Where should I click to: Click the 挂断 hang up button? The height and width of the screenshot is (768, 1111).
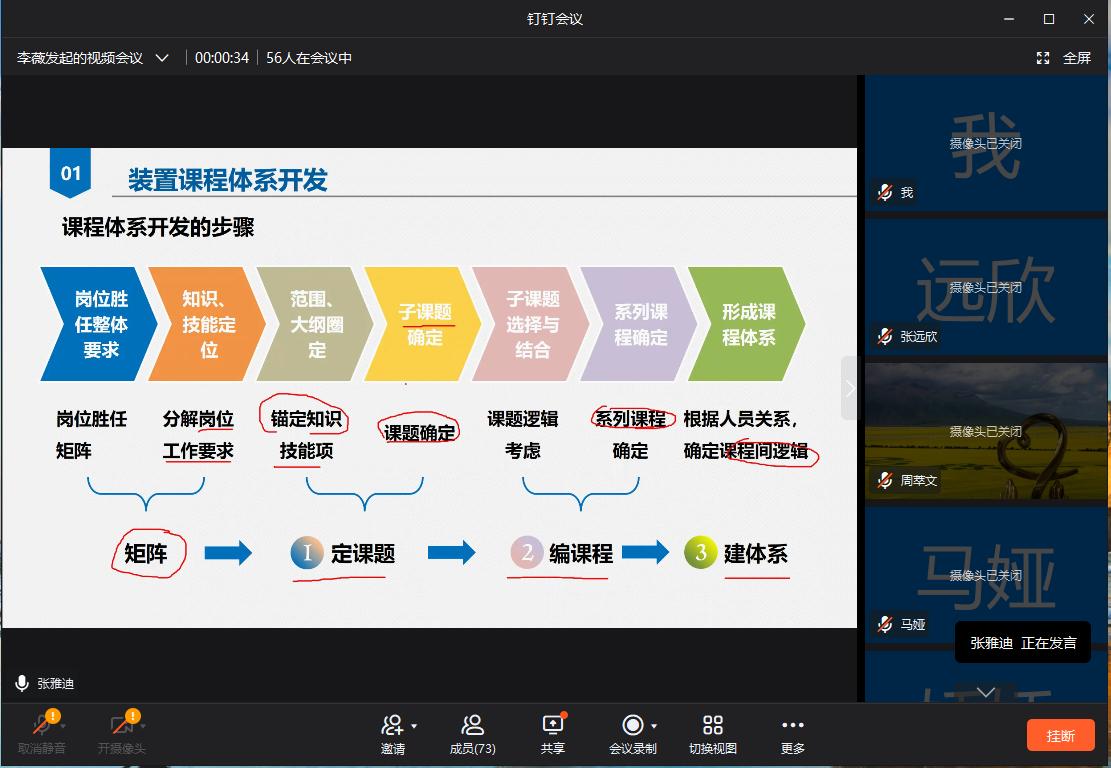pos(1060,735)
